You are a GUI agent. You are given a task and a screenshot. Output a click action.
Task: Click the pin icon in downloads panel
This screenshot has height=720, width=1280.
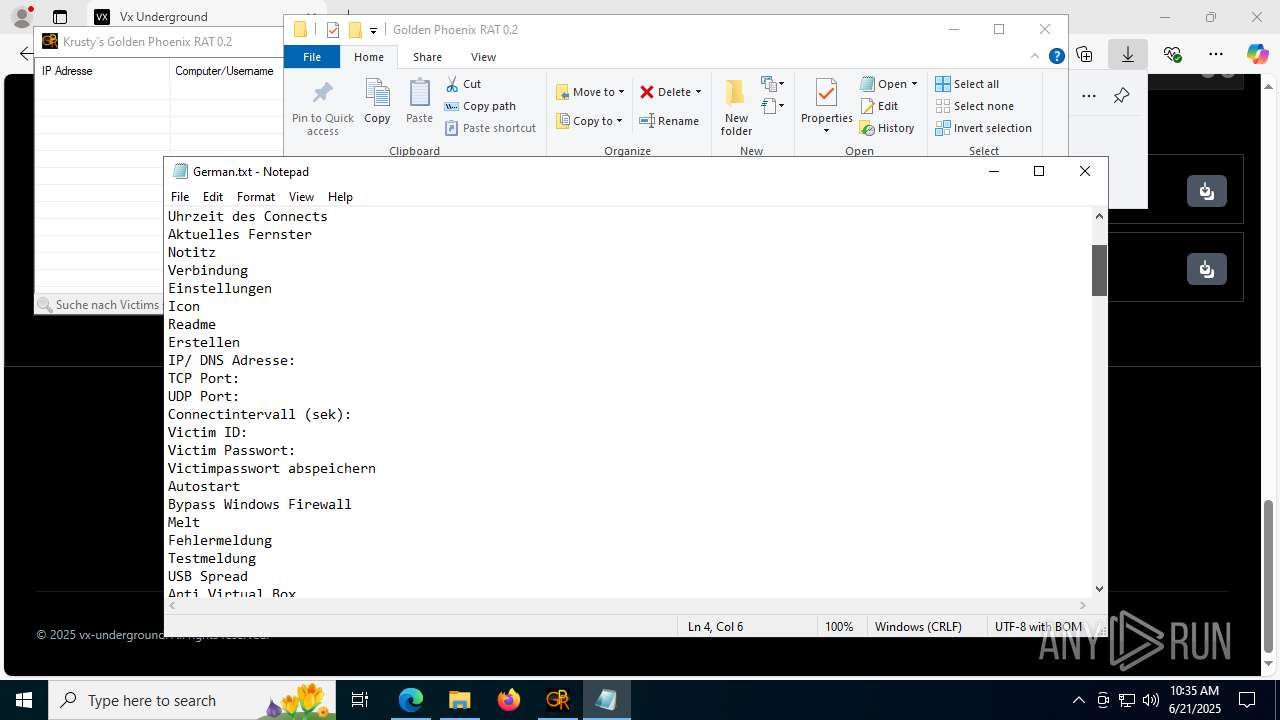click(x=1121, y=96)
